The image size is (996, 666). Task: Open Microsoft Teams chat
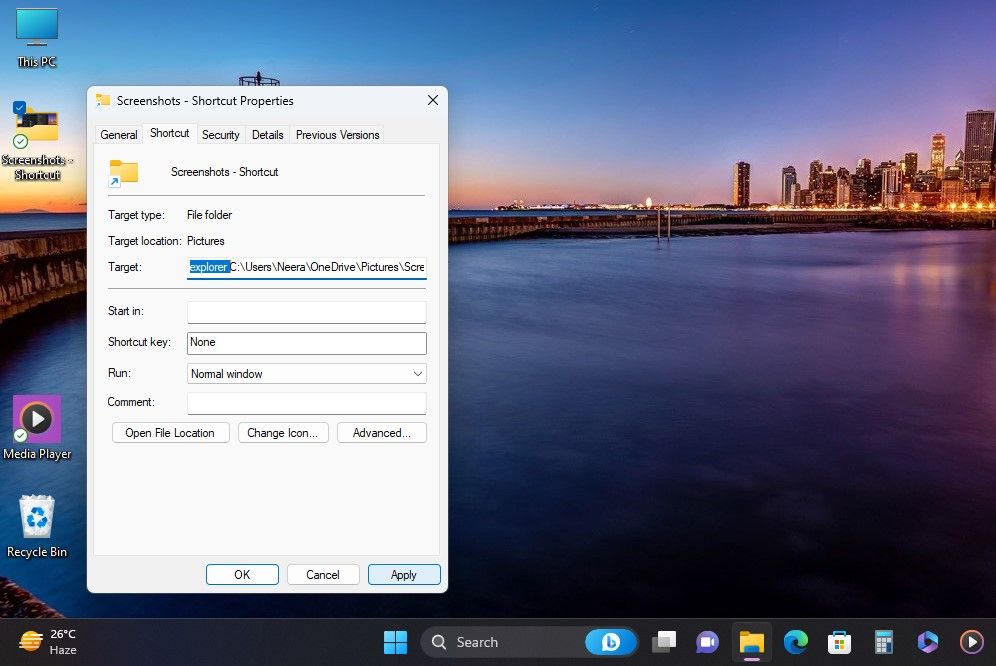pyautogui.click(x=708, y=641)
